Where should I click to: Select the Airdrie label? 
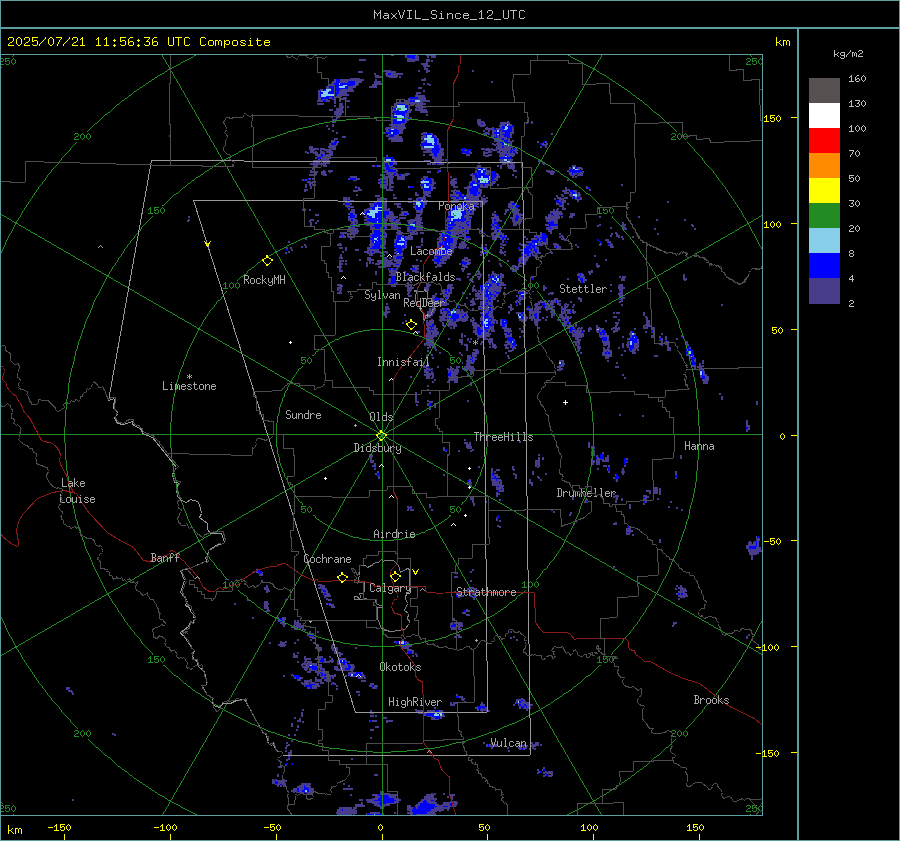[394, 534]
